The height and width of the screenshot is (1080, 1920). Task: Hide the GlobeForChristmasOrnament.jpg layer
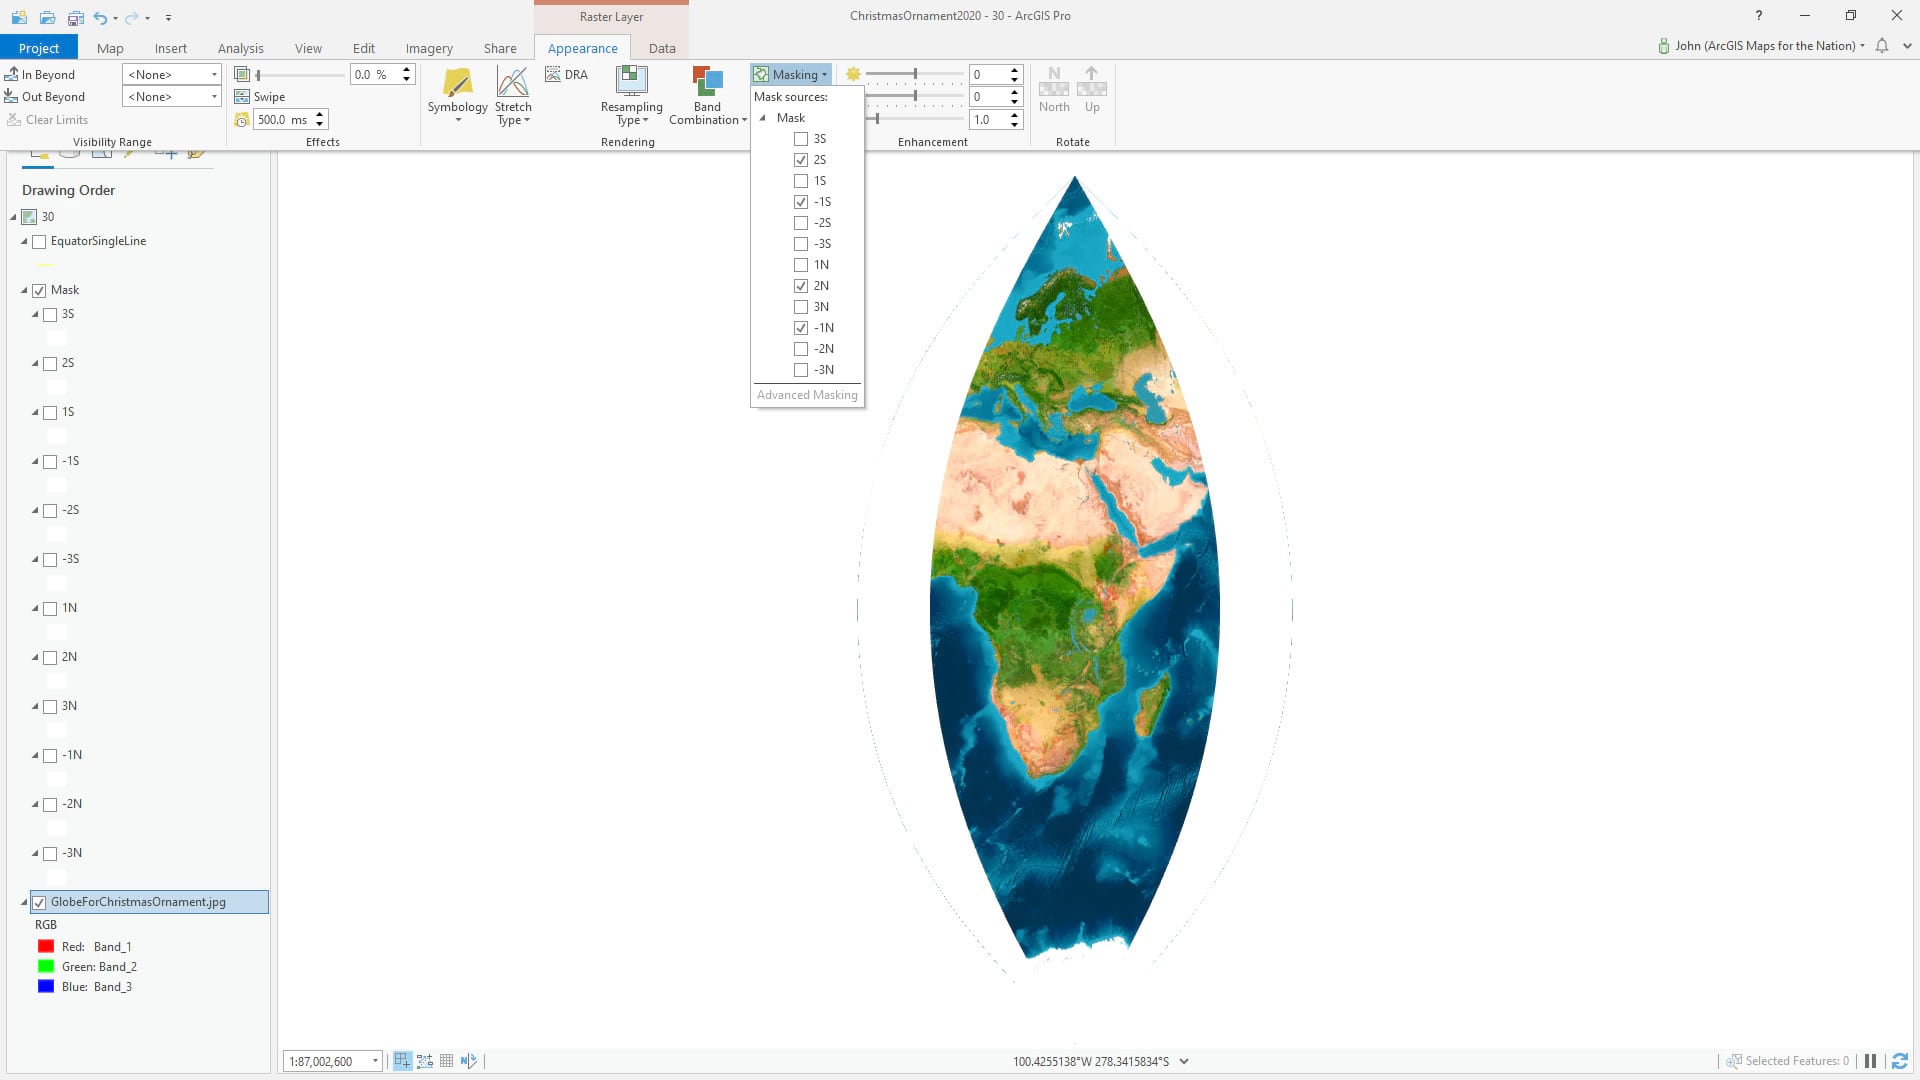click(39, 902)
